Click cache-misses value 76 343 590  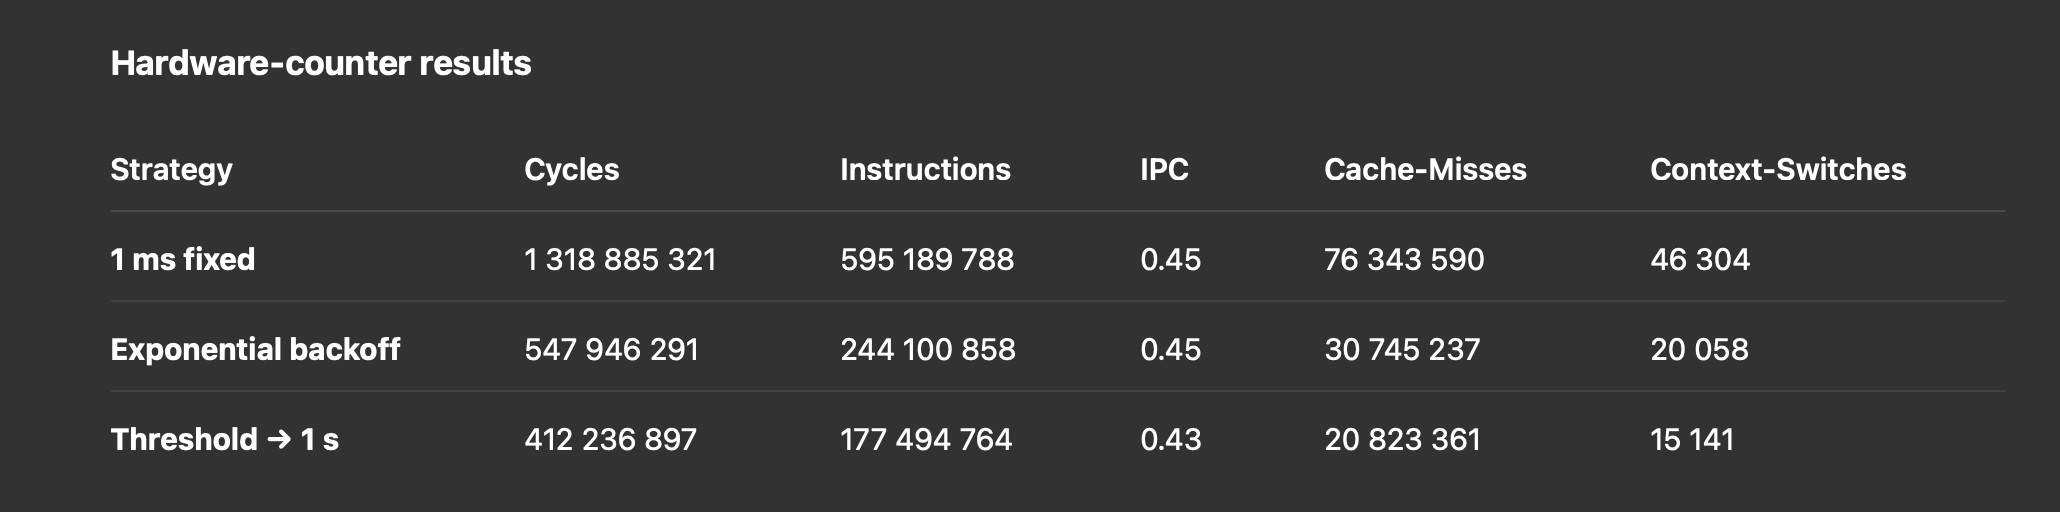tap(1404, 260)
